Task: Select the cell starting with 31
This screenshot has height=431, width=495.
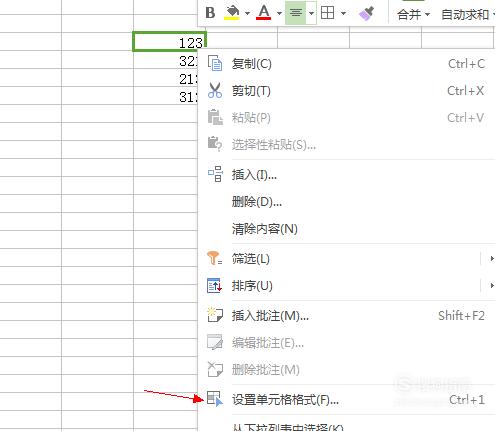Action: [166, 96]
